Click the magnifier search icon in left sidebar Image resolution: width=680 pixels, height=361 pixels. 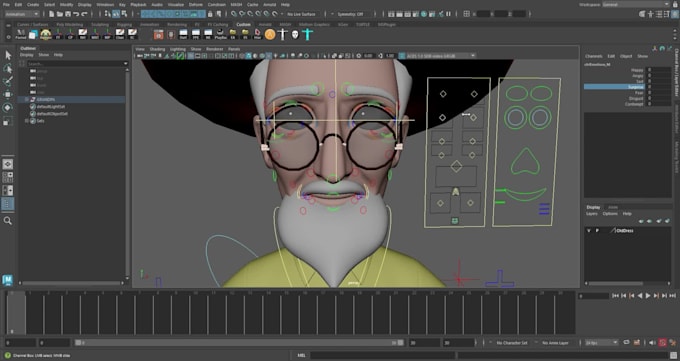[x=8, y=221]
